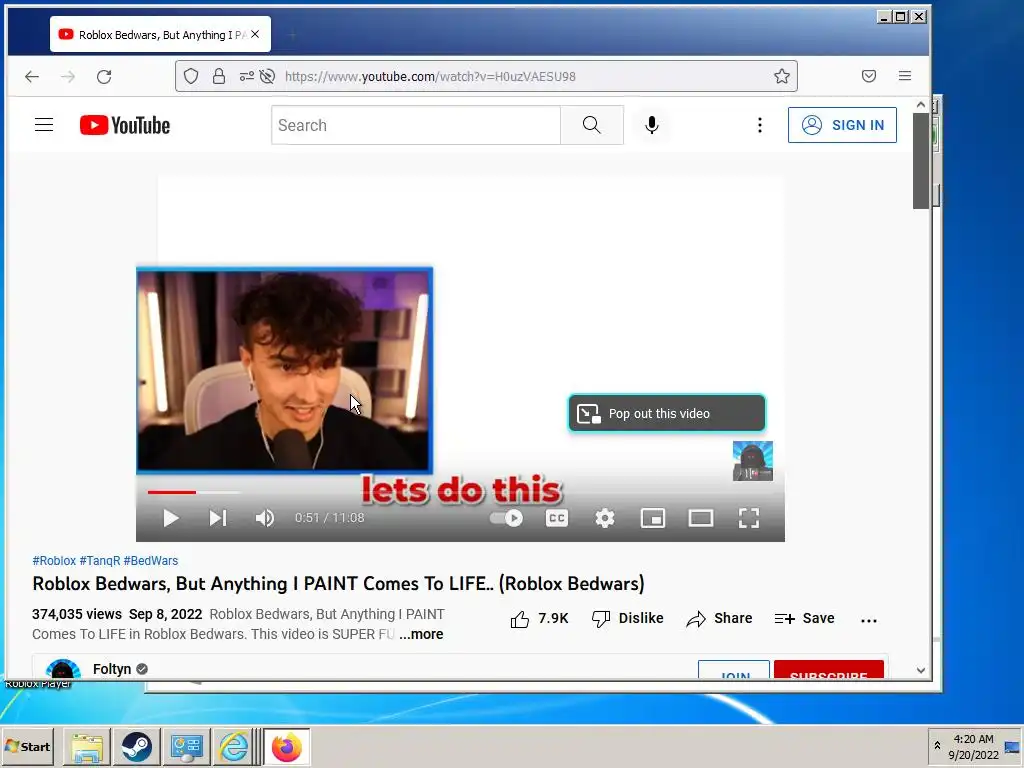Show hidden system tray icons
Image resolution: width=1024 pixels, height=768 pixels.
click(937, 746)
